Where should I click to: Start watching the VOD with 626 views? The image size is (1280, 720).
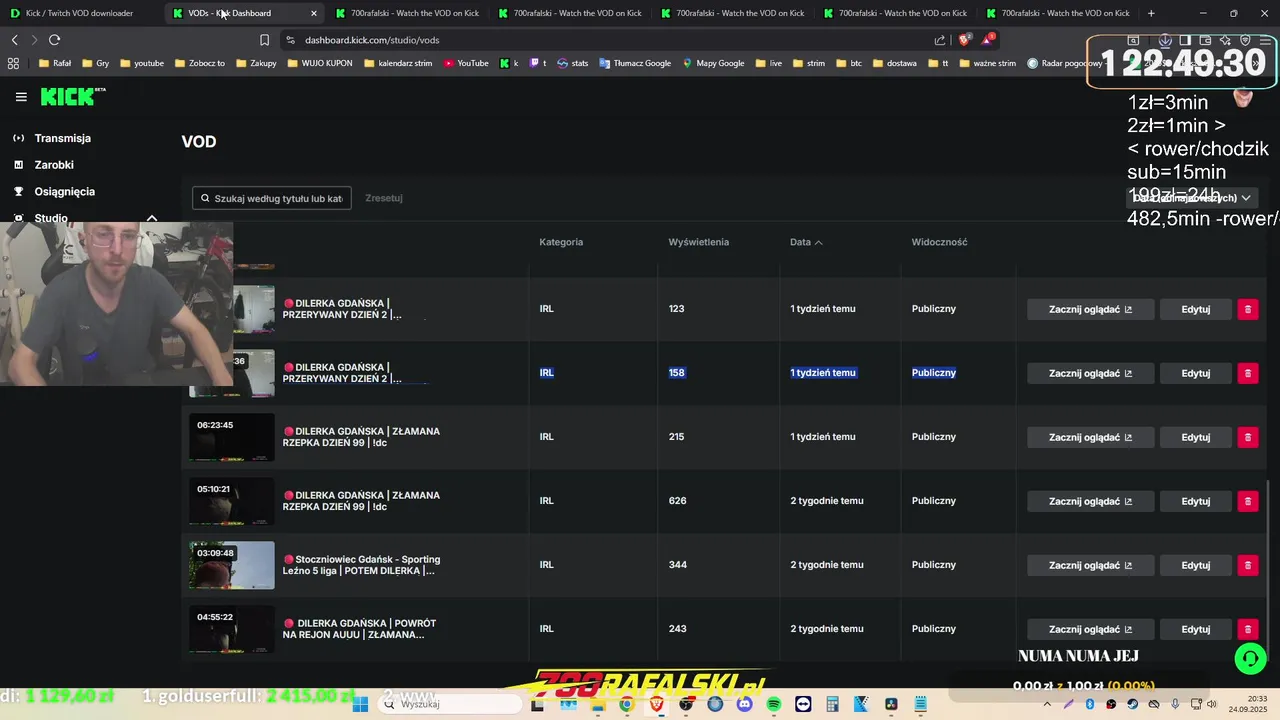(x=1090, y=501)
